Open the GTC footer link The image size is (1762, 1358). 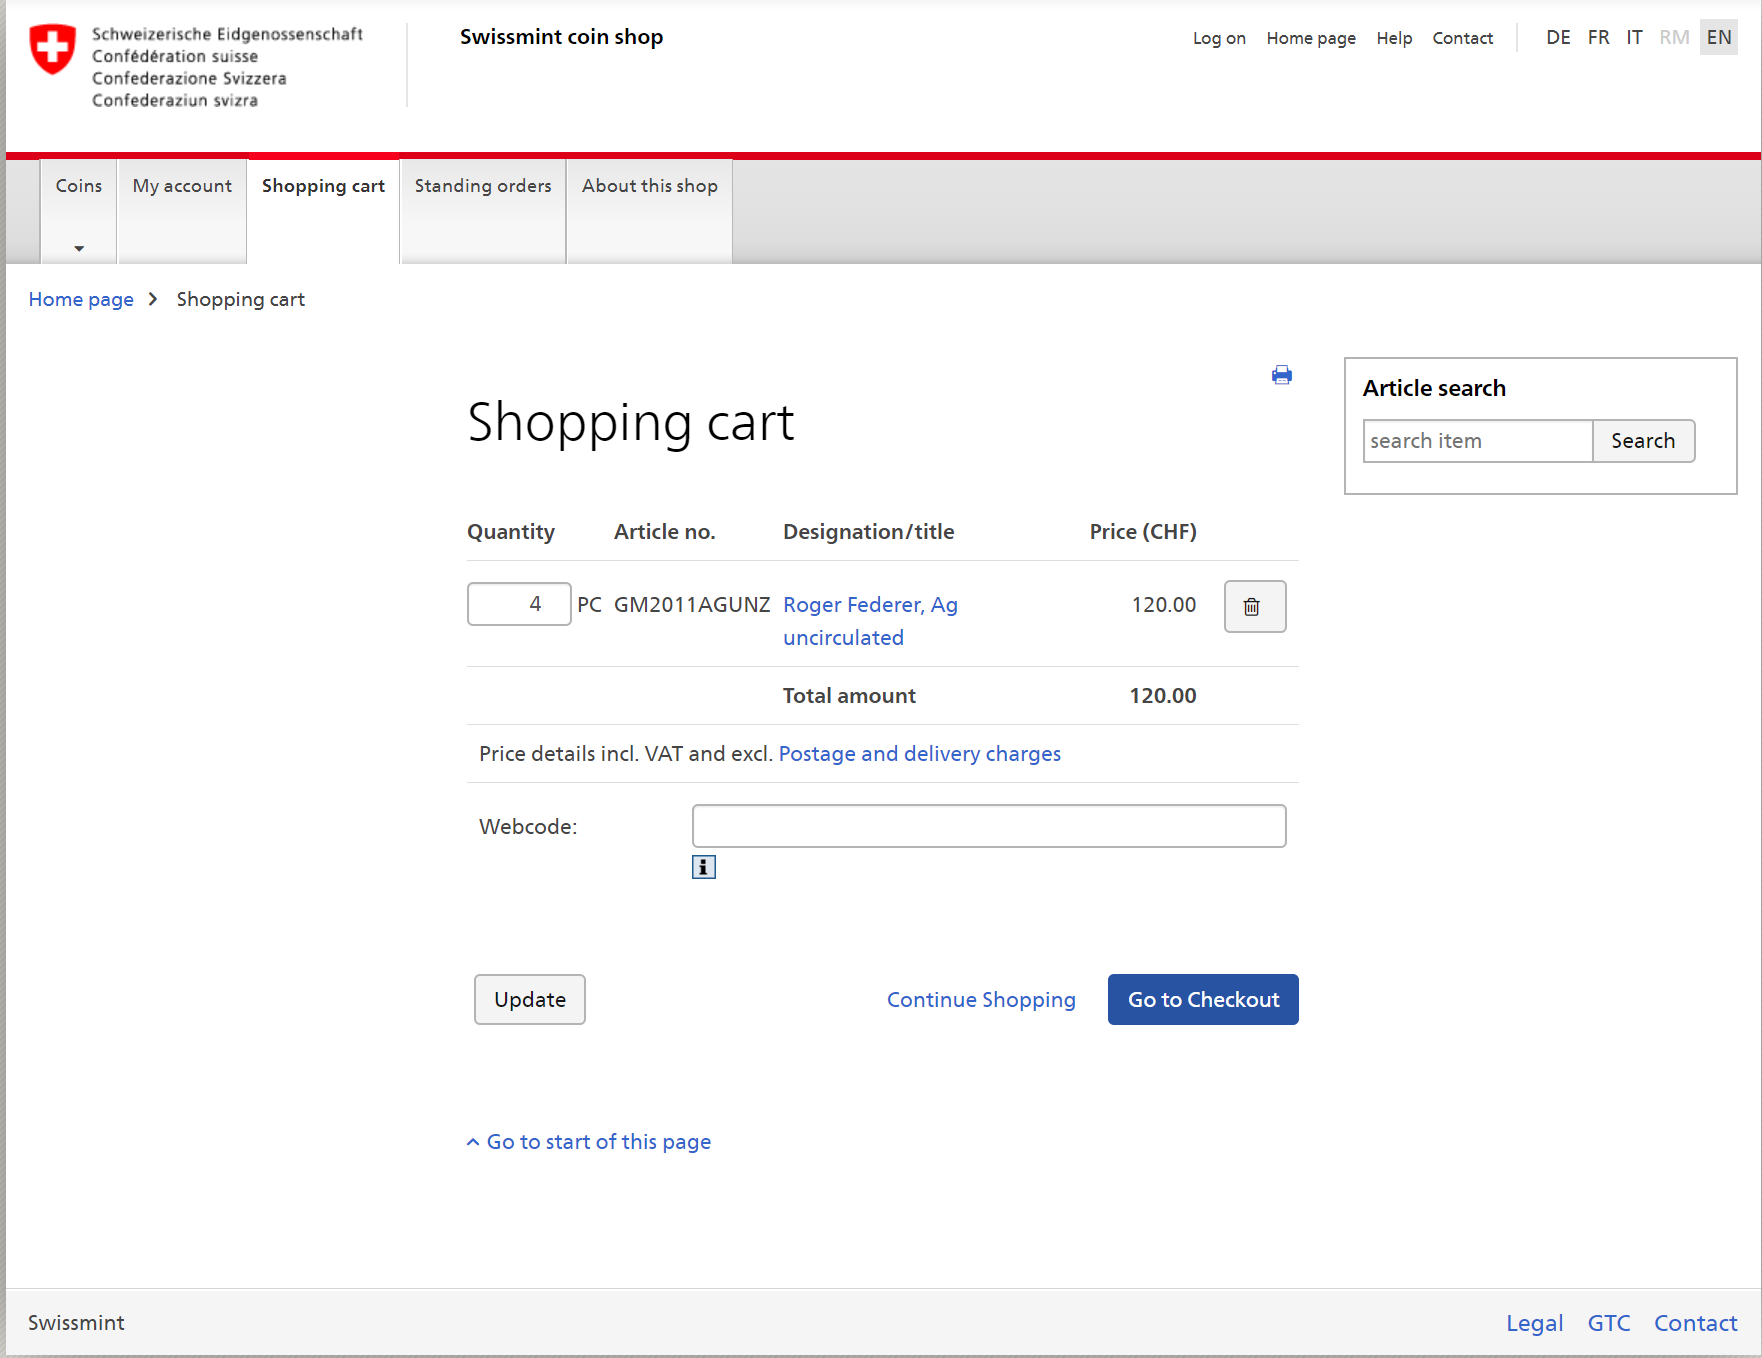click(1608, 1323)
